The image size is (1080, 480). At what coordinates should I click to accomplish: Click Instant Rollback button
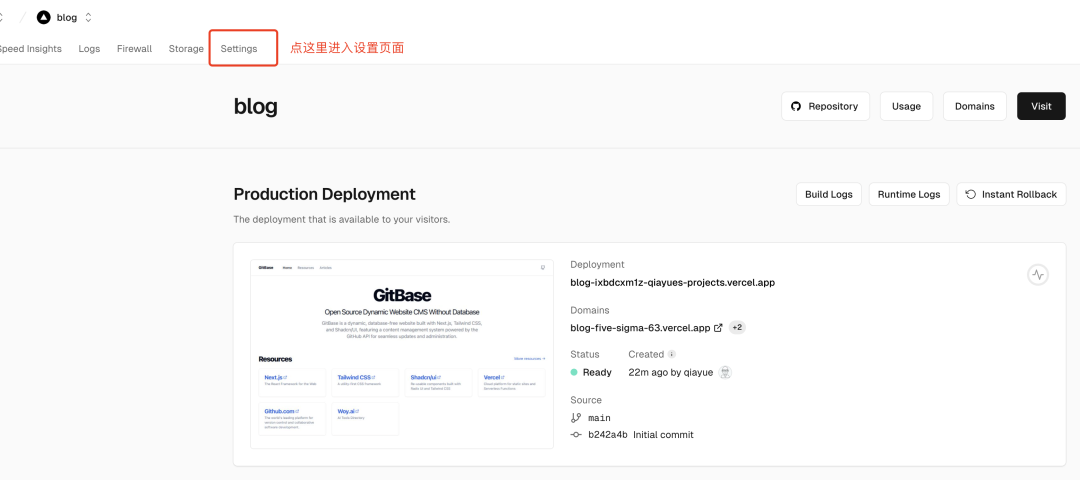(x=1011, y=194)
